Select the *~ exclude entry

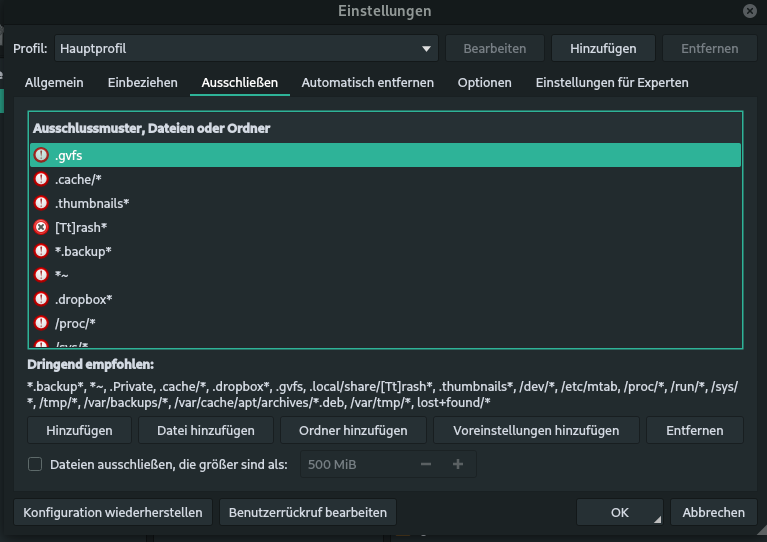(385, 275)
